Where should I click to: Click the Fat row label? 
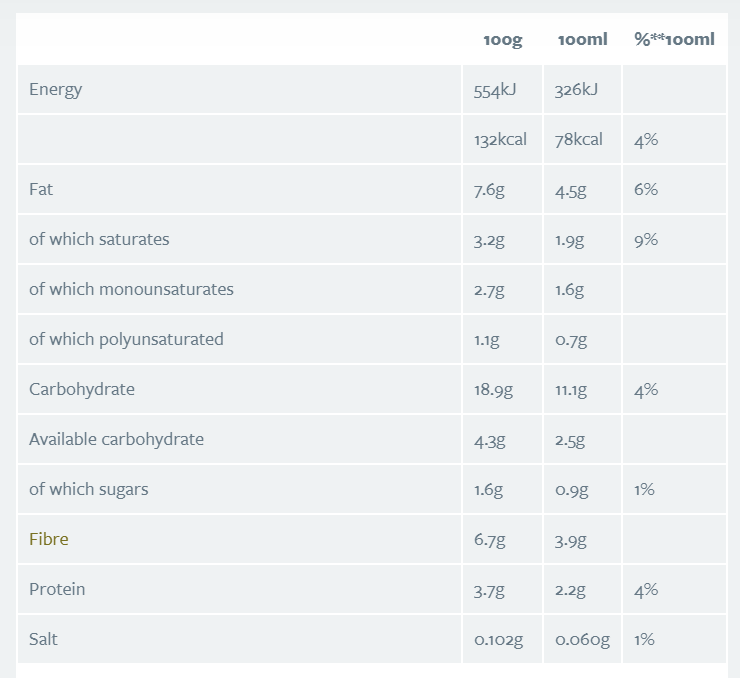pos(40,189)
